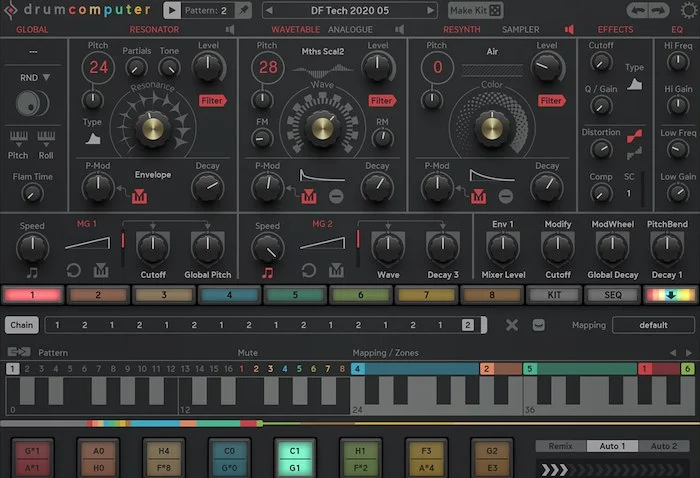700x478 pixels.
Task: Click the Wavetable envelope minus icon
Action: [336, 196]
